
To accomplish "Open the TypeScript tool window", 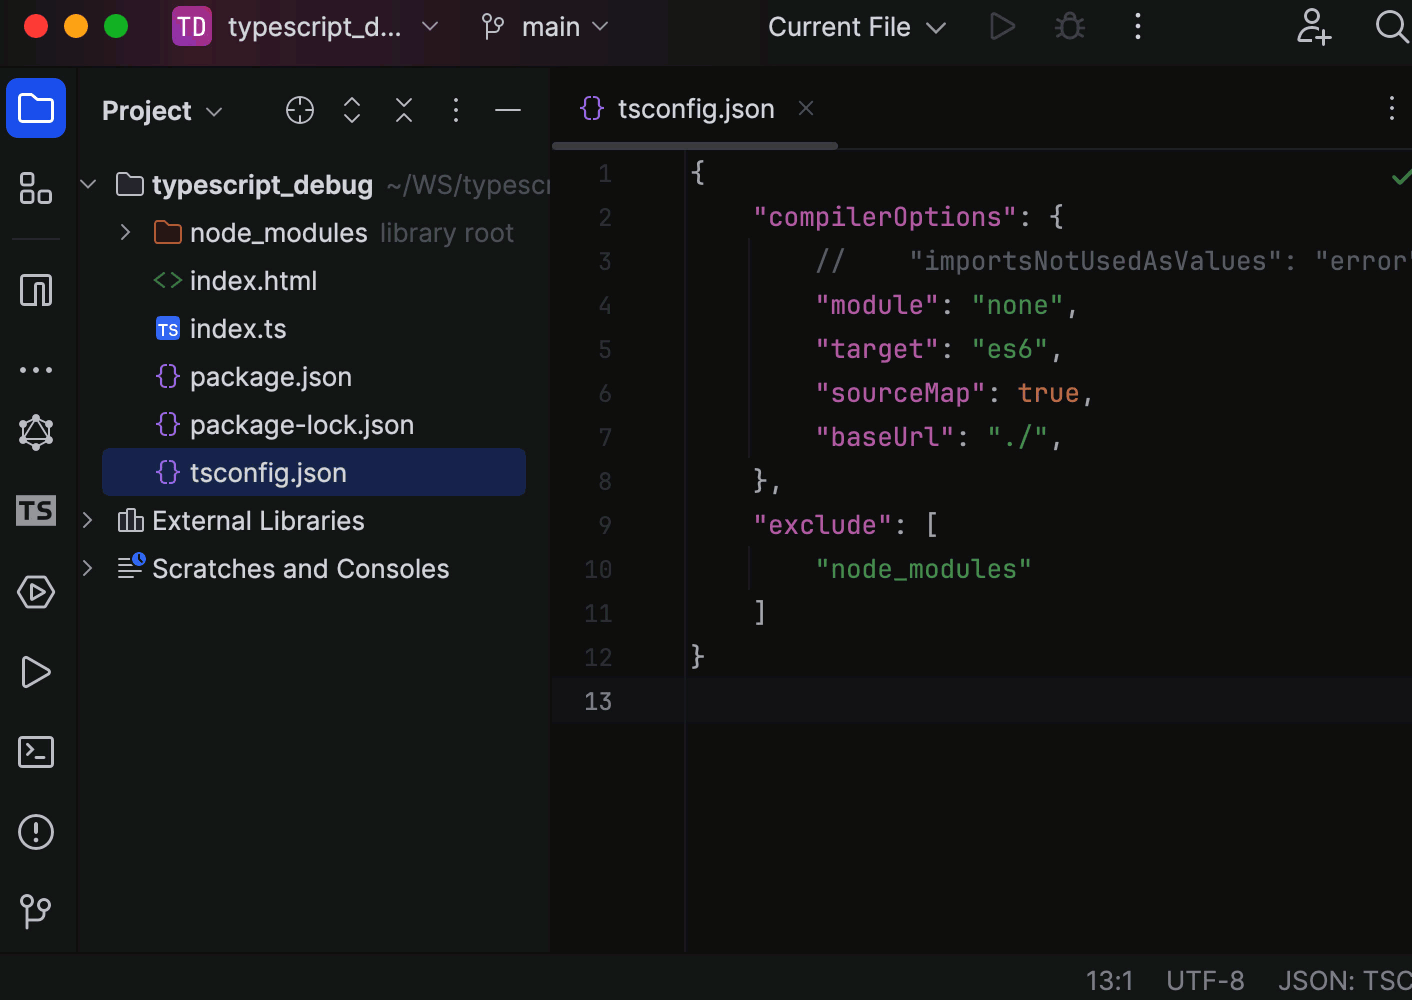I will (36, 511).
